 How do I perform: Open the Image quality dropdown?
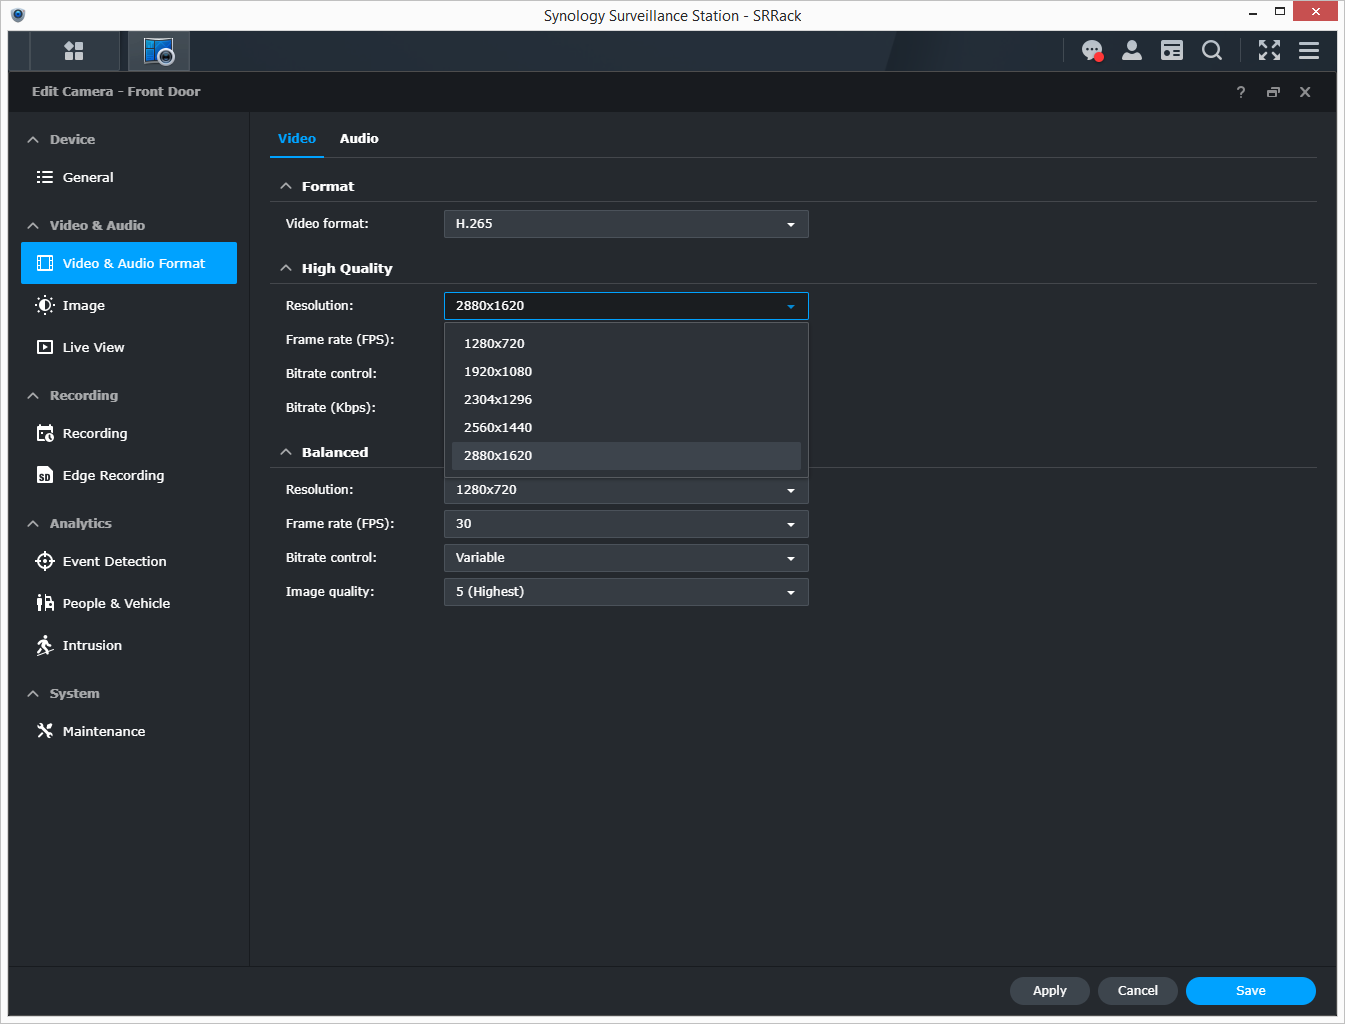(x=626, y=592)
